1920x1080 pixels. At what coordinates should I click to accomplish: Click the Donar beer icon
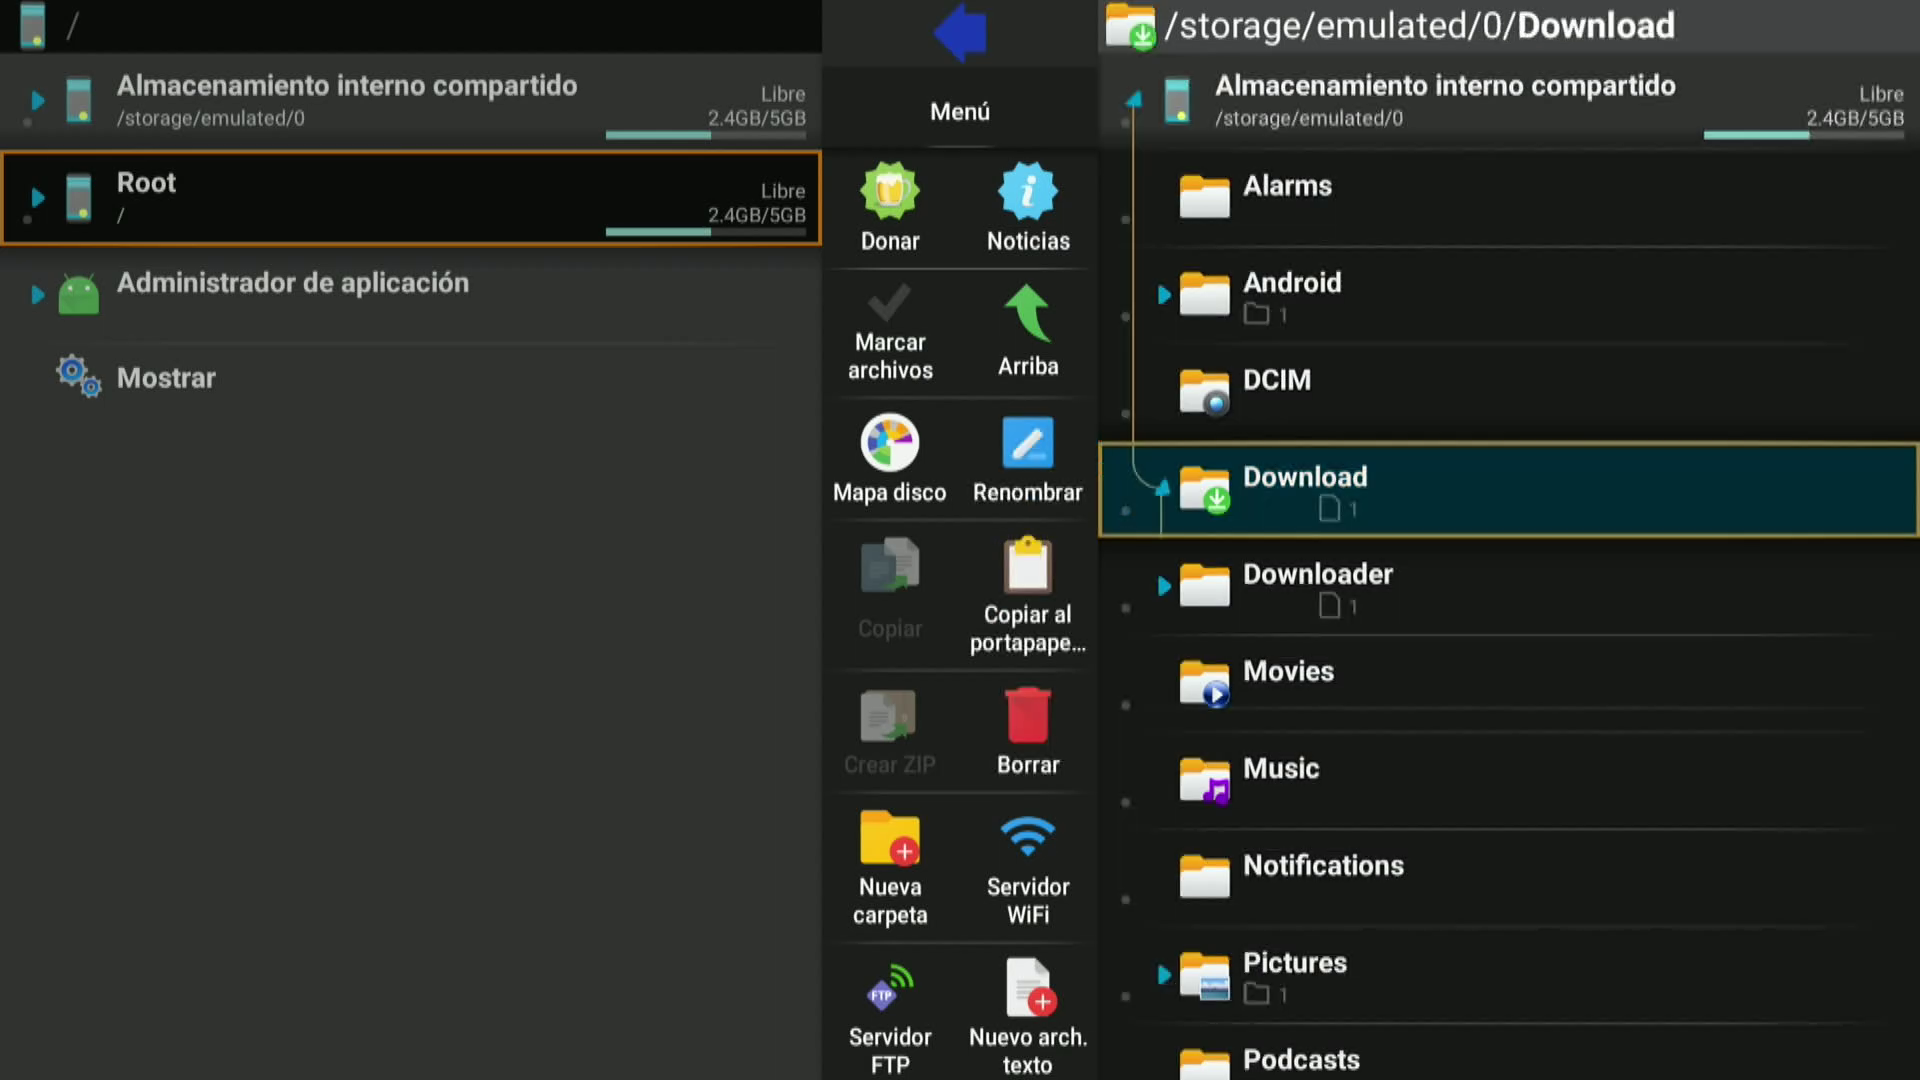889,191
